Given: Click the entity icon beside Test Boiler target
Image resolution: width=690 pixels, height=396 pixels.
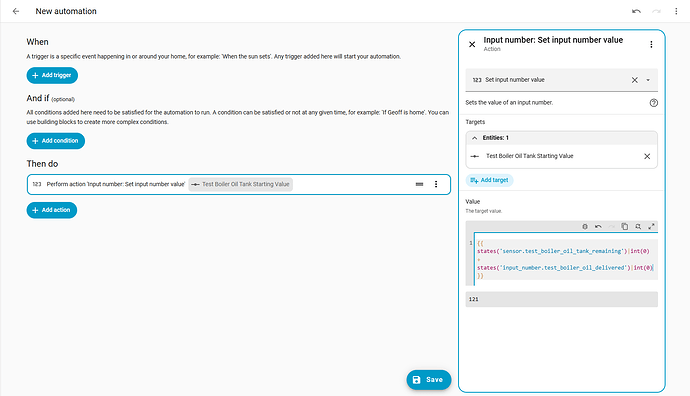Looking at the screenshot, I should [474, 156].
